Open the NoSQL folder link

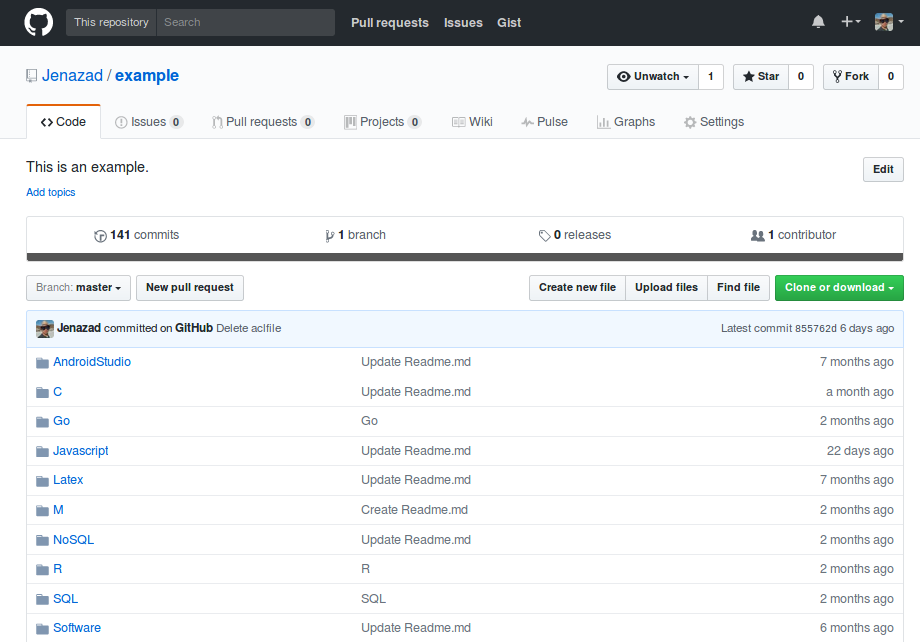[73, 540]
